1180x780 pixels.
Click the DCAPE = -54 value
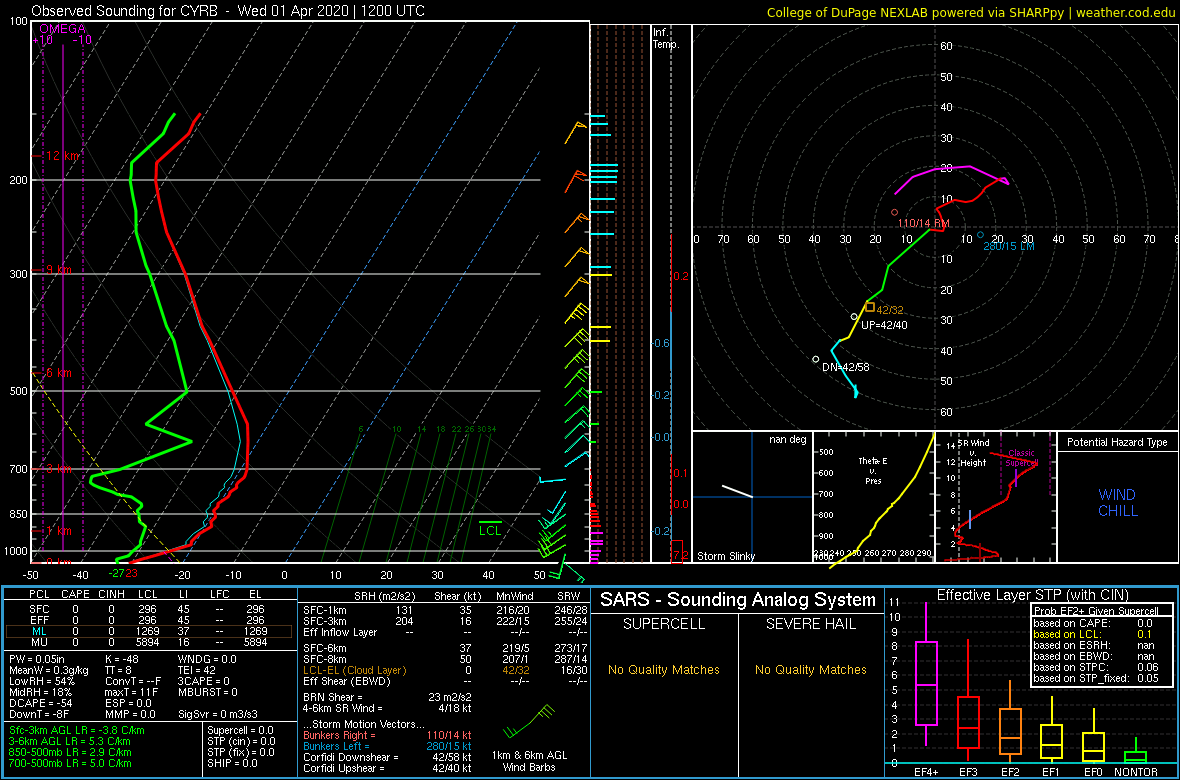(x=41, y=705)
